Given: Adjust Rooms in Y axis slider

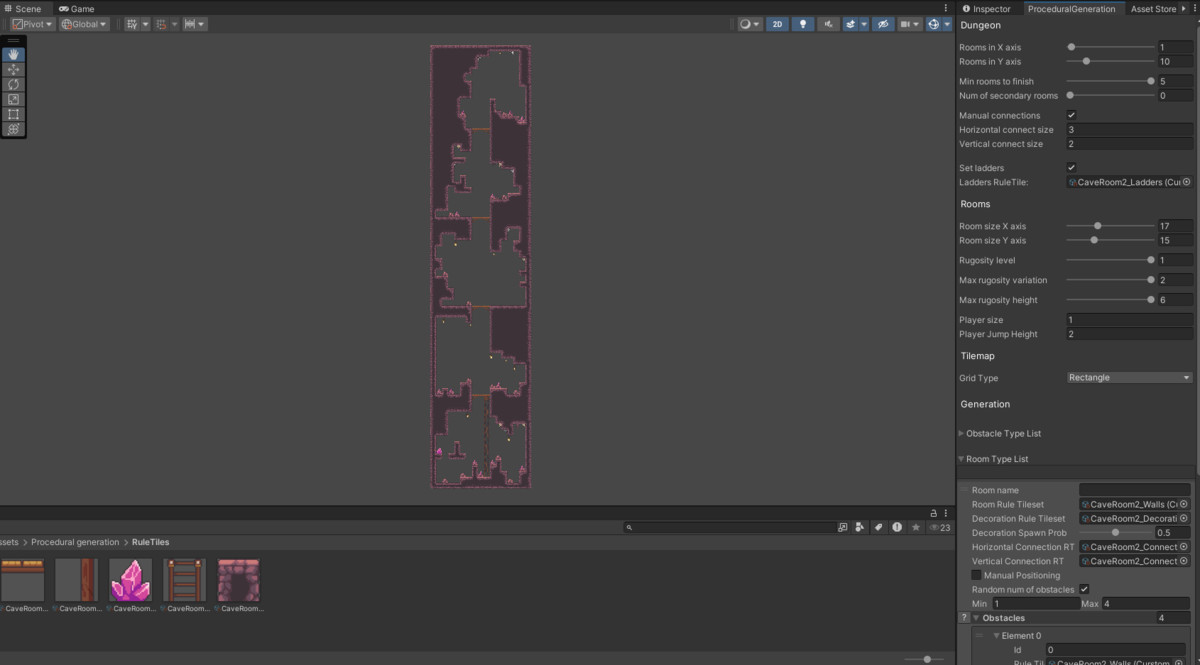Looking at the screenshot, I should 1110,61.
